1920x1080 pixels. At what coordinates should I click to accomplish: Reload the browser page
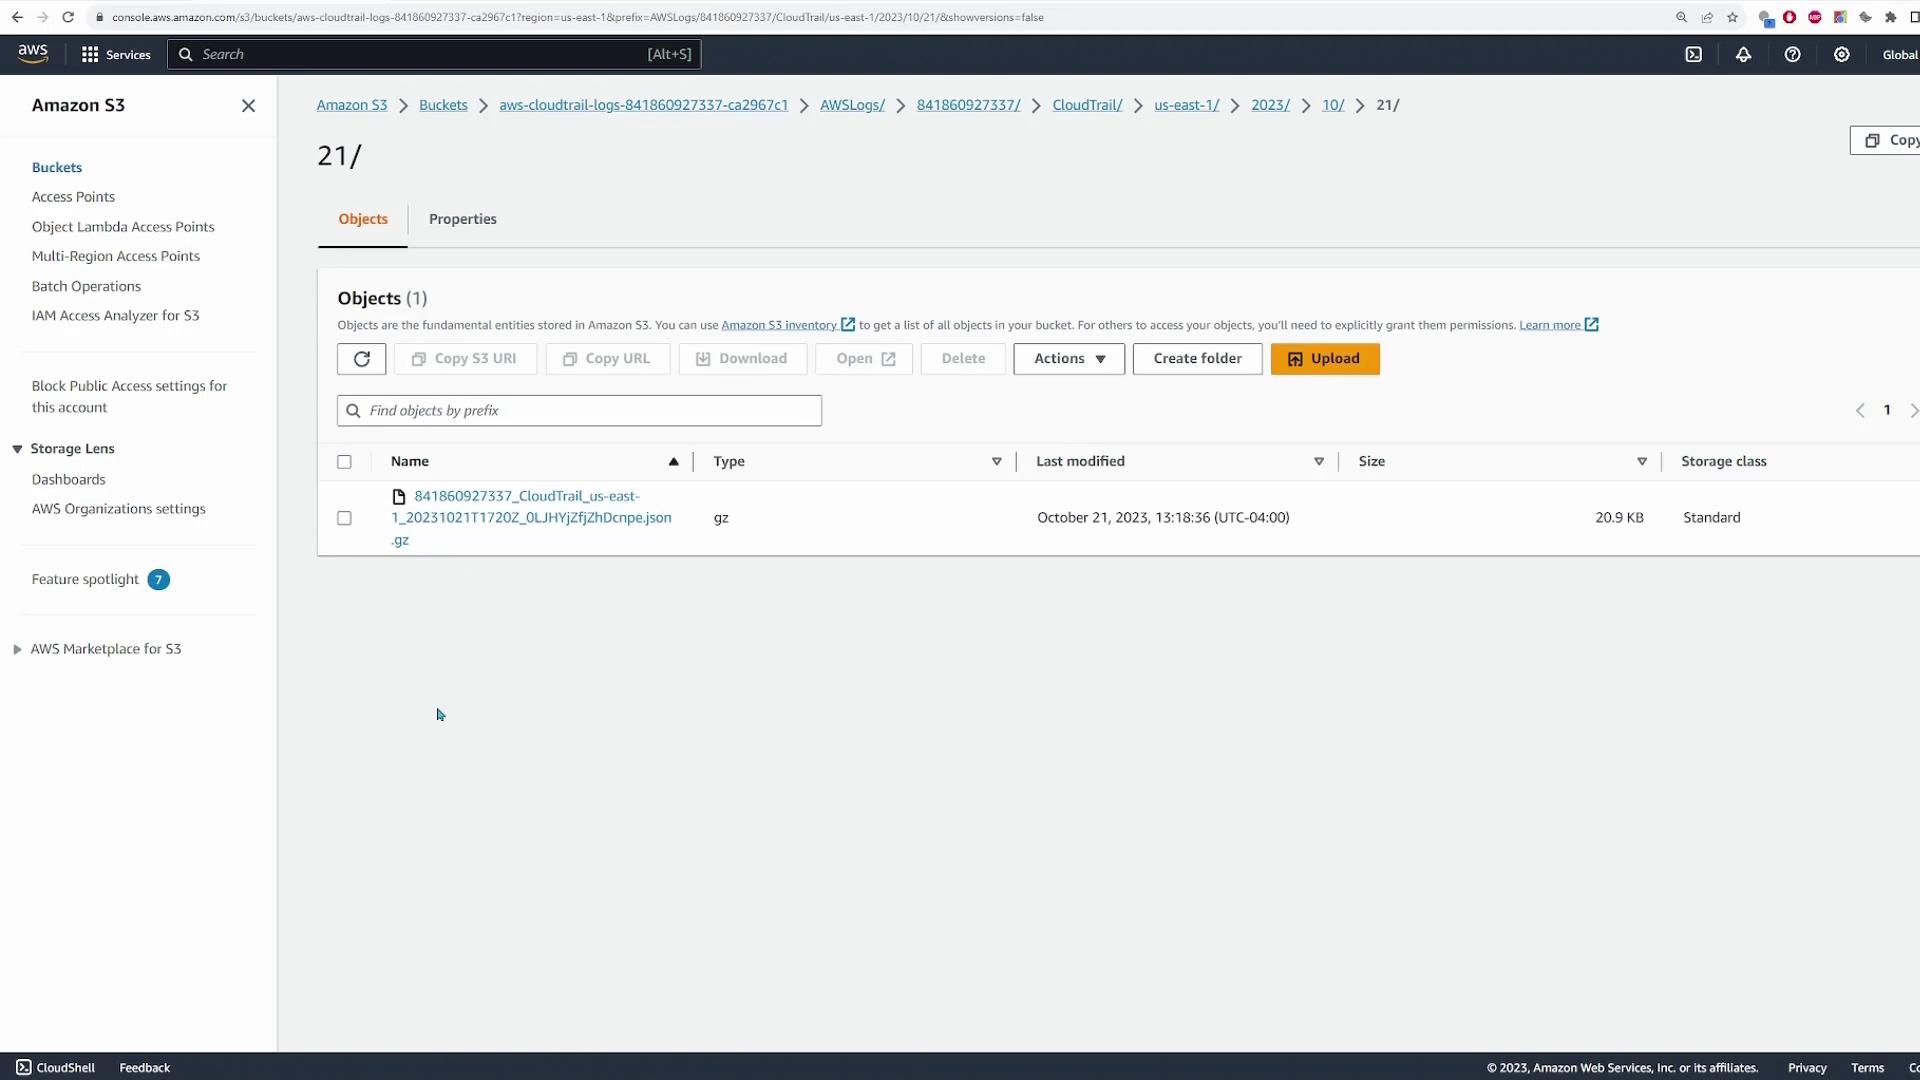[x=67, y=17]
